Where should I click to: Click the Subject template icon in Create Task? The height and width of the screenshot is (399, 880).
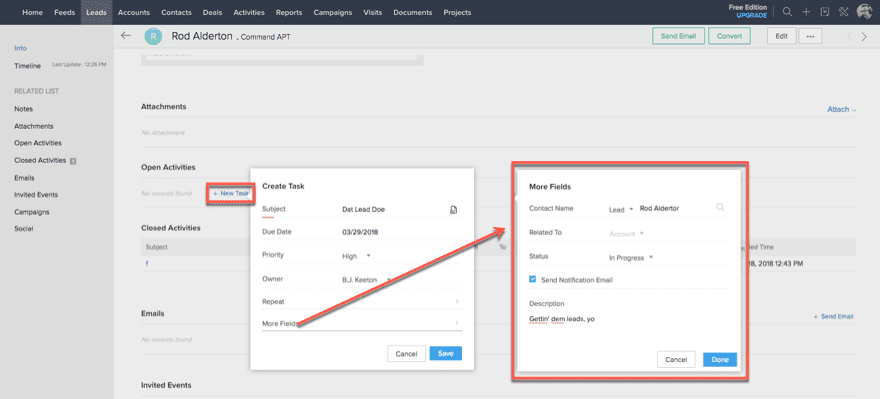(453, 209)
